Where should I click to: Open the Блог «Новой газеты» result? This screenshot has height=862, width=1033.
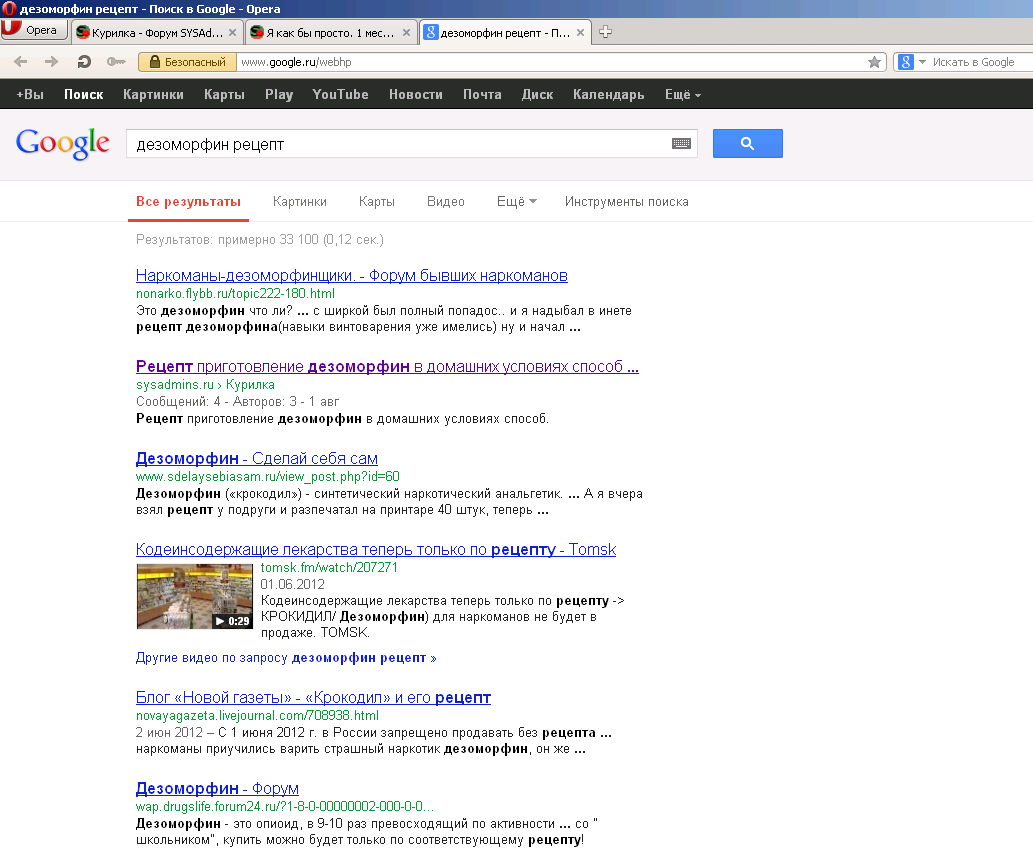point(314,697)
